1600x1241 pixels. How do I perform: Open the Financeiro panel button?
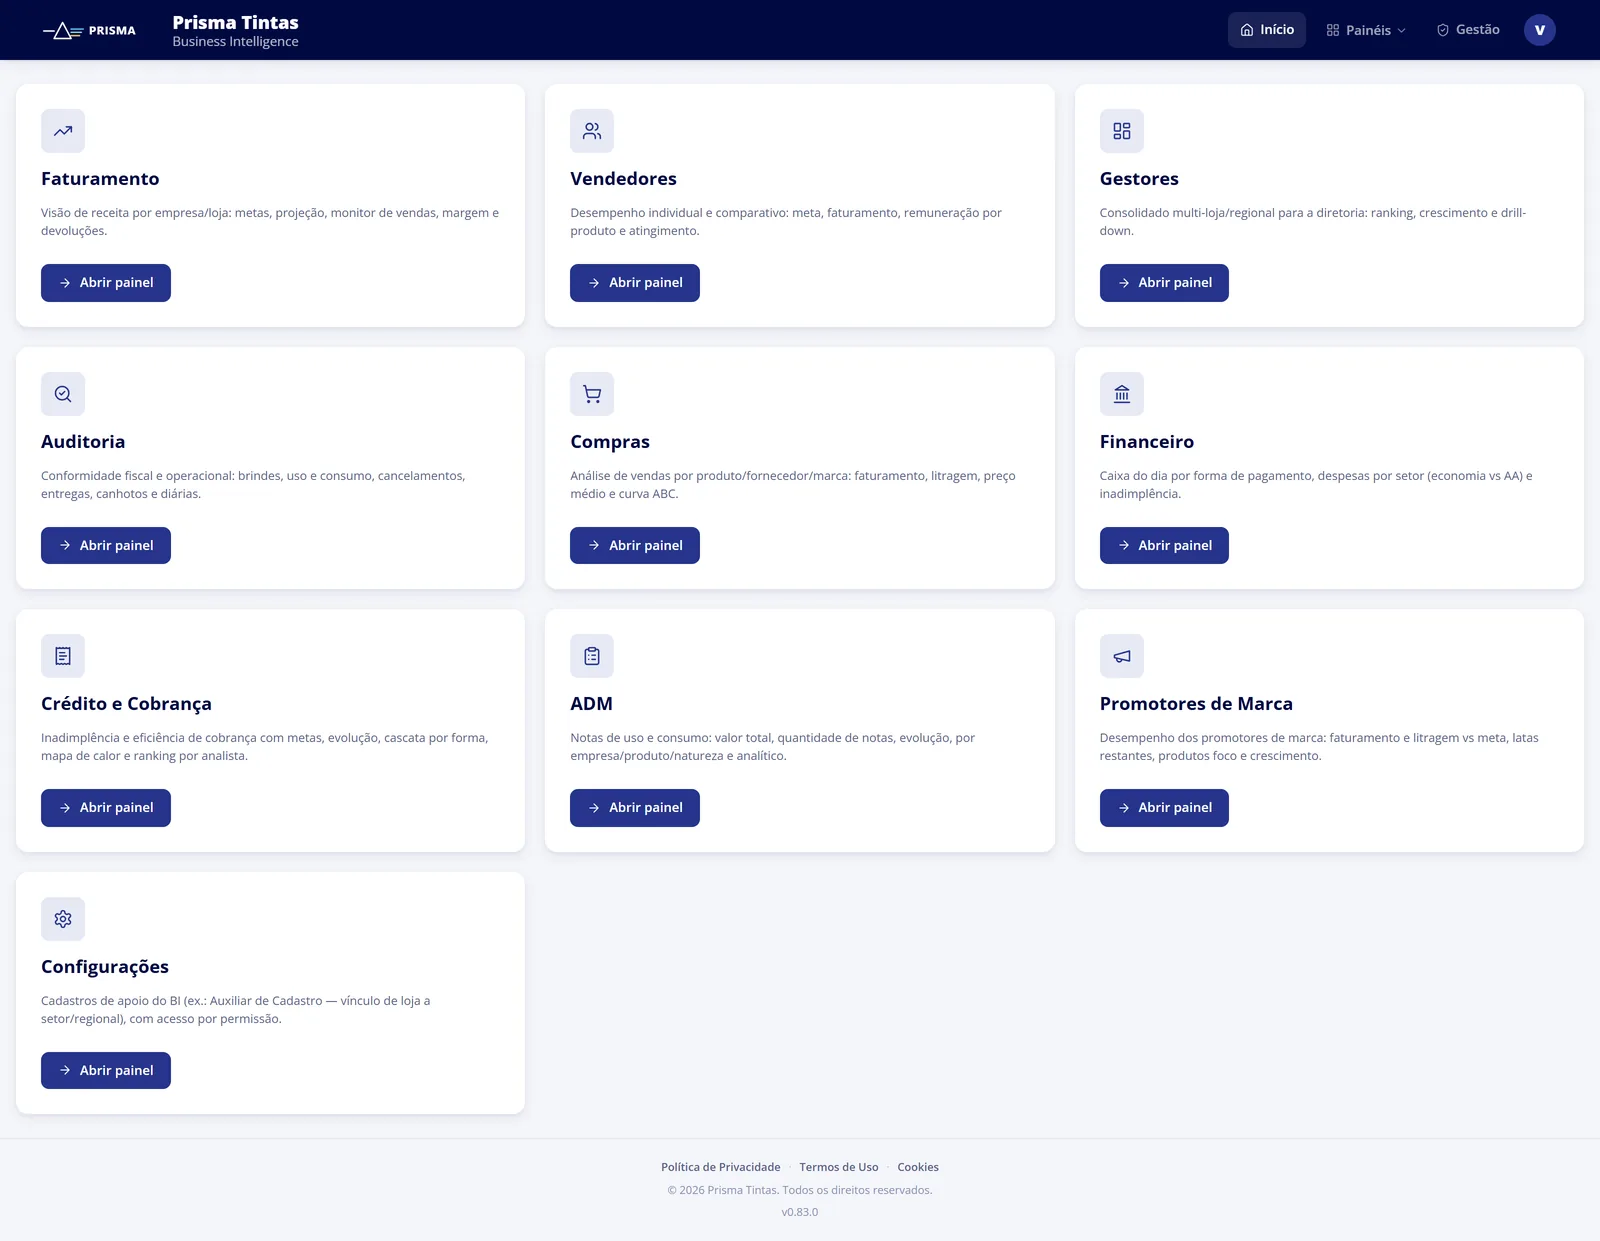point(1164,546)
